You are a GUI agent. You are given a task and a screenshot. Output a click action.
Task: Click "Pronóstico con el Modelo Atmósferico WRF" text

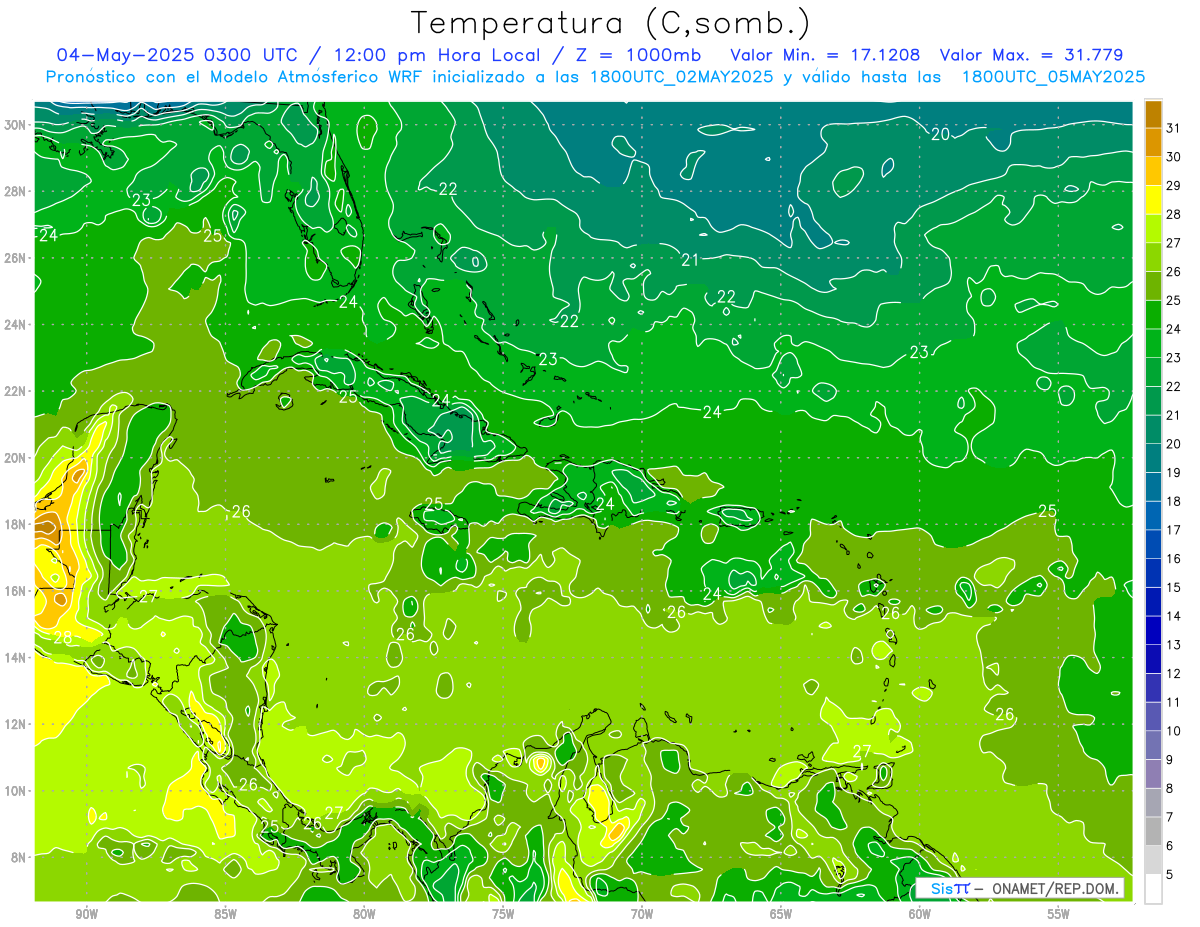coord(235,76)
